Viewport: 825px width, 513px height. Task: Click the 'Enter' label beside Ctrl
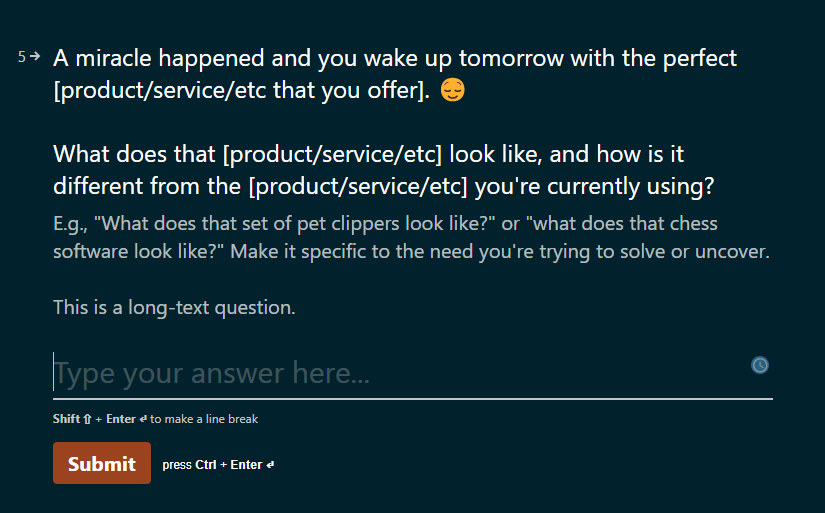(246, 465)
